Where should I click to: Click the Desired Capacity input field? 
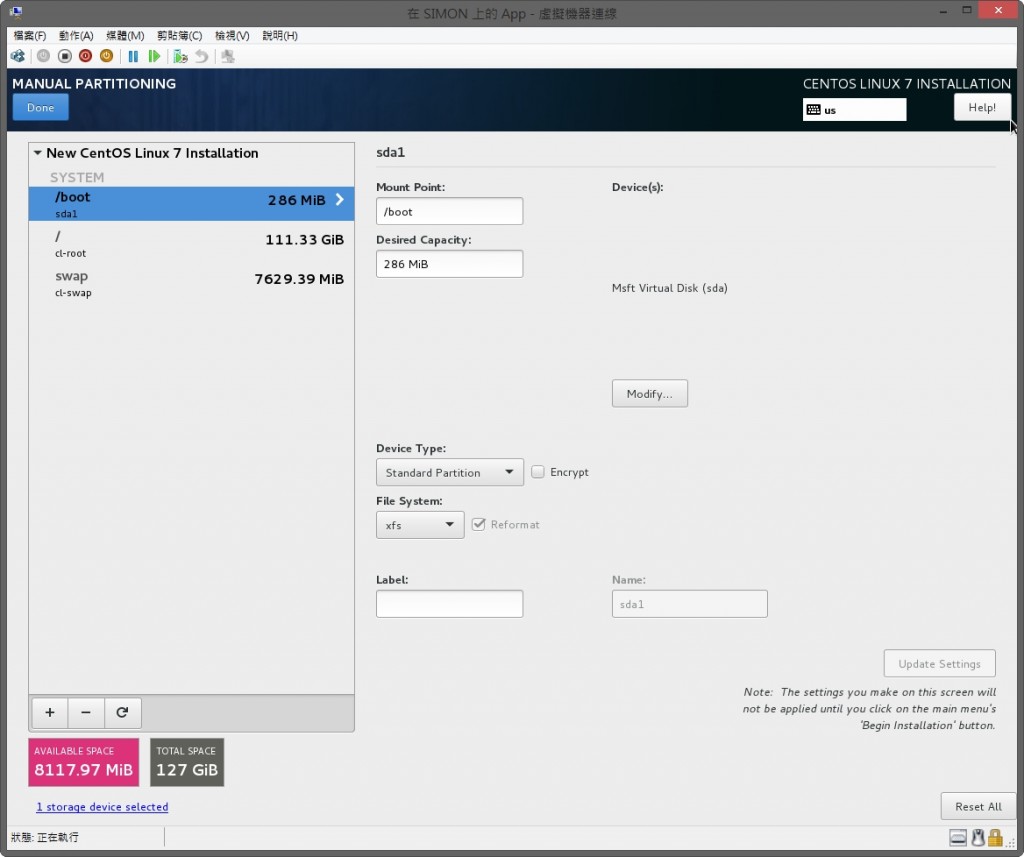coord(449,264)
